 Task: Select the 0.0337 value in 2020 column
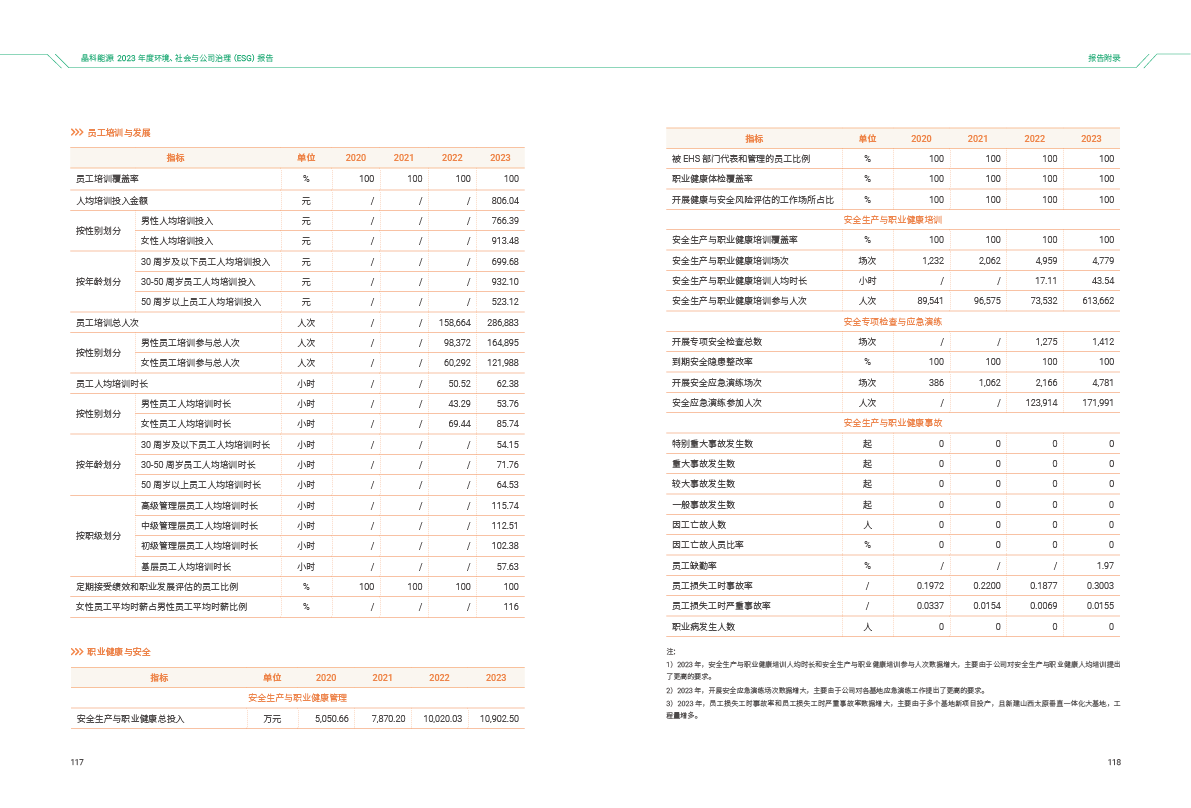click(x=930, y=606)
